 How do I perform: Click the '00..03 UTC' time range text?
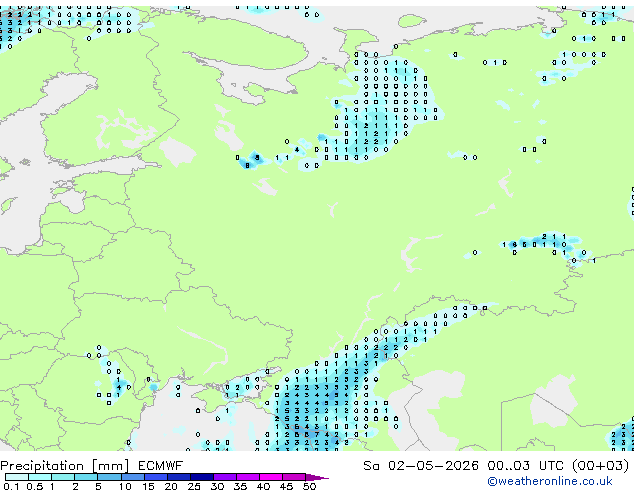pyautogui.click(x=525, y=466)
